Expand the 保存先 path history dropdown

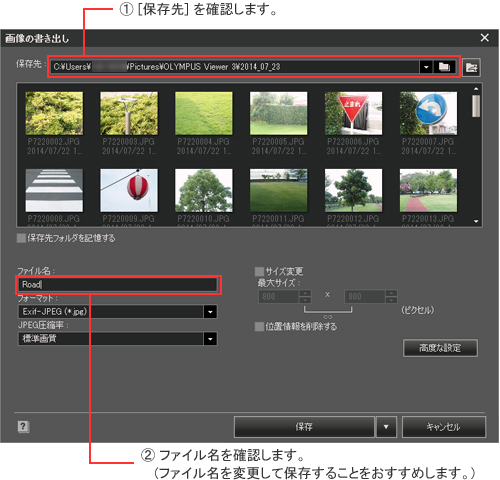[x=426, y=67]
